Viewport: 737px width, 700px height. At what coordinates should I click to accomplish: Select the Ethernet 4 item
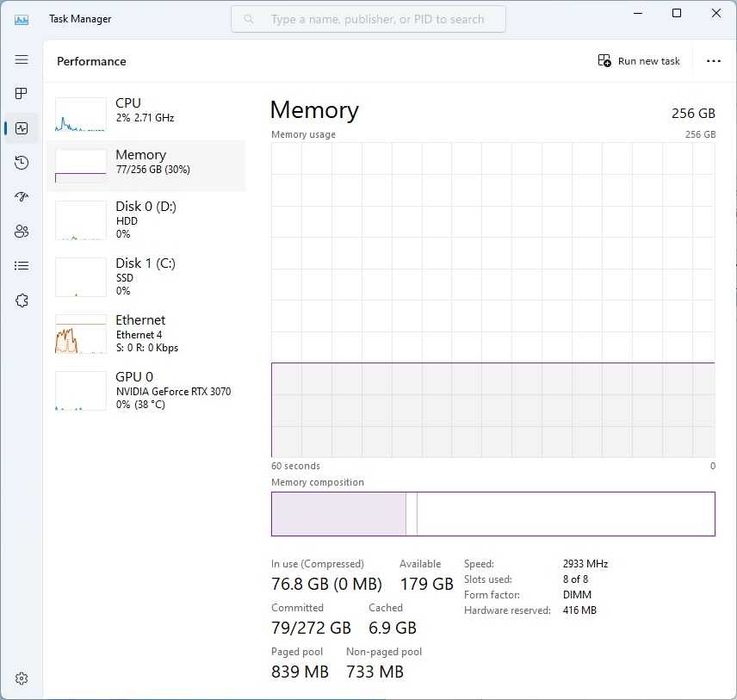pyautogui.click(x=146, y=333)
